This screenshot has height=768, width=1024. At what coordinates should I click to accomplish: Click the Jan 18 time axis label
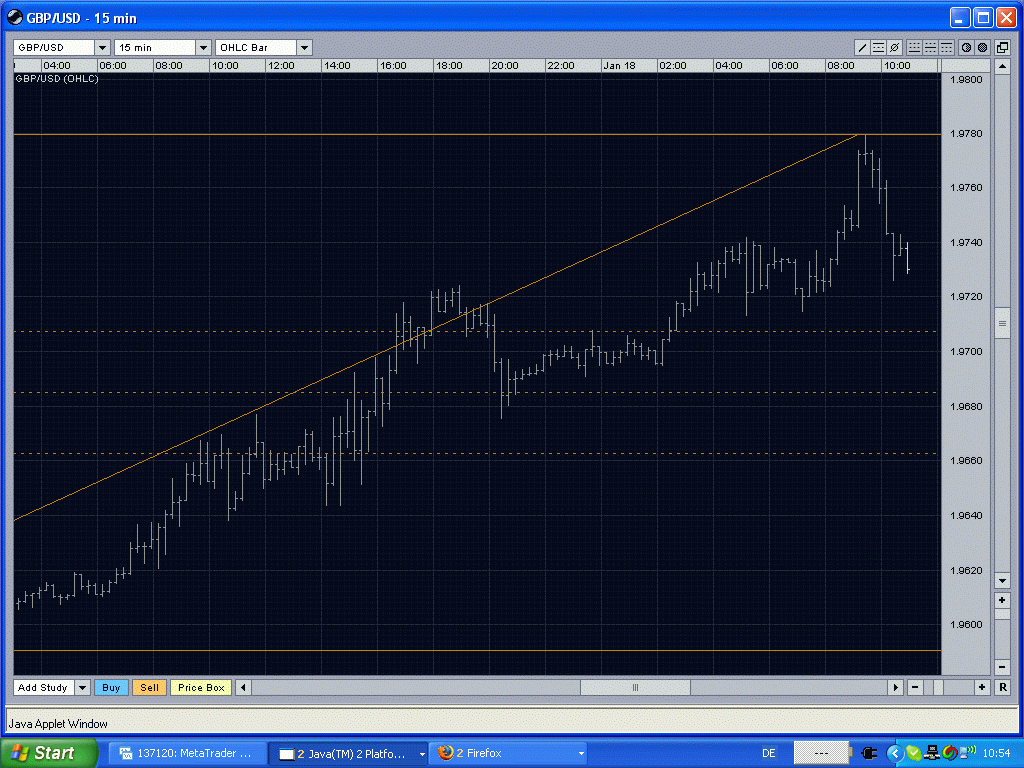click(619, 65)
